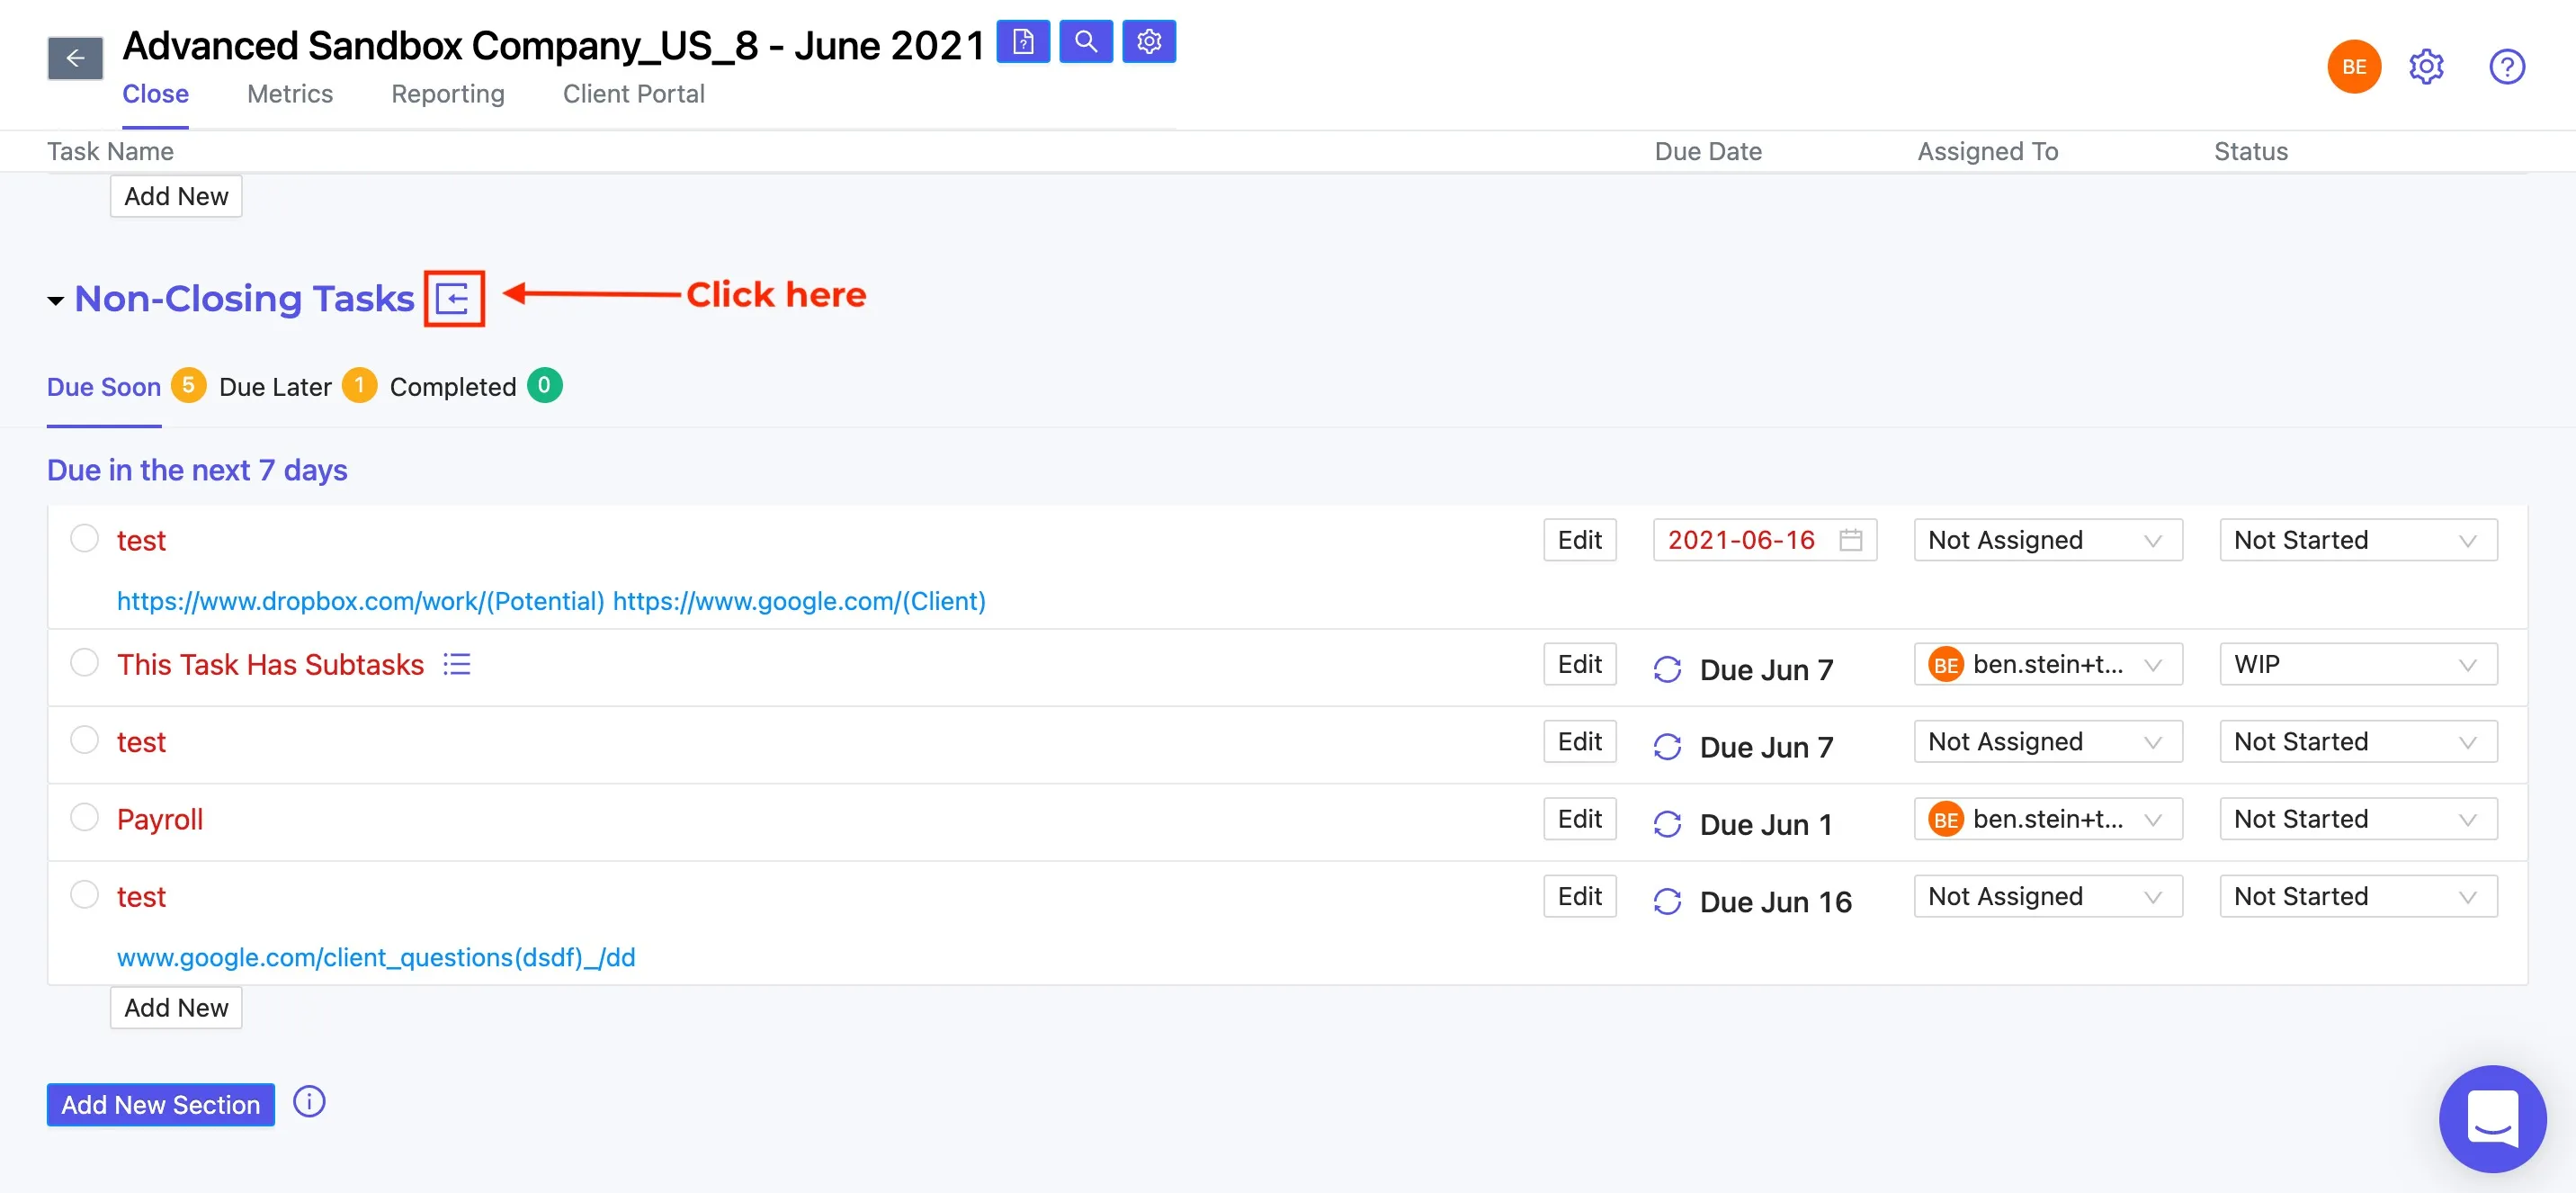Click Edit on This Task Has Subtasks row
The height and width of the screenshot is (1193, 2576).
(1579, 664)
